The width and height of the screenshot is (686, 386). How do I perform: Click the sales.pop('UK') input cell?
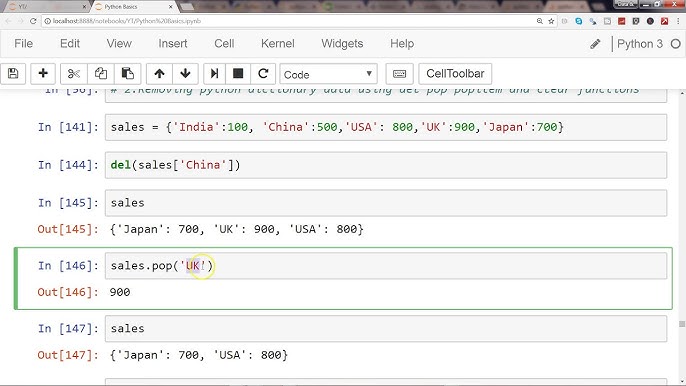click(x=386, y=266)
